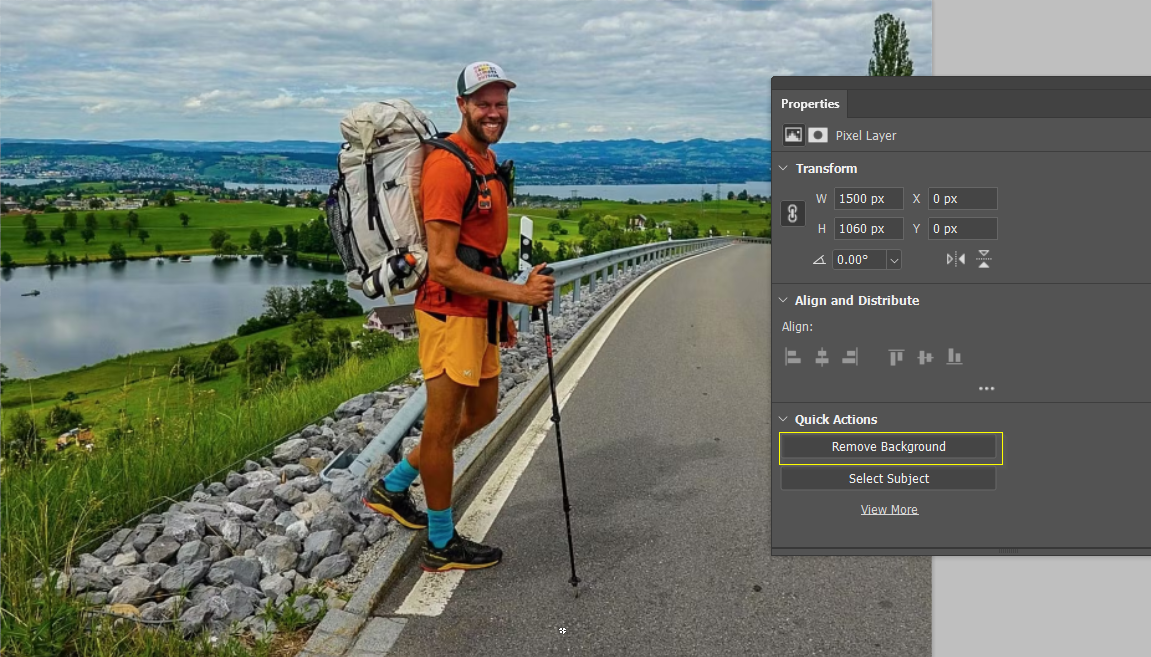Toggle the link between width and height
Image resolution: width=1151 pixels, height=657 pixels.
(793, 213)
